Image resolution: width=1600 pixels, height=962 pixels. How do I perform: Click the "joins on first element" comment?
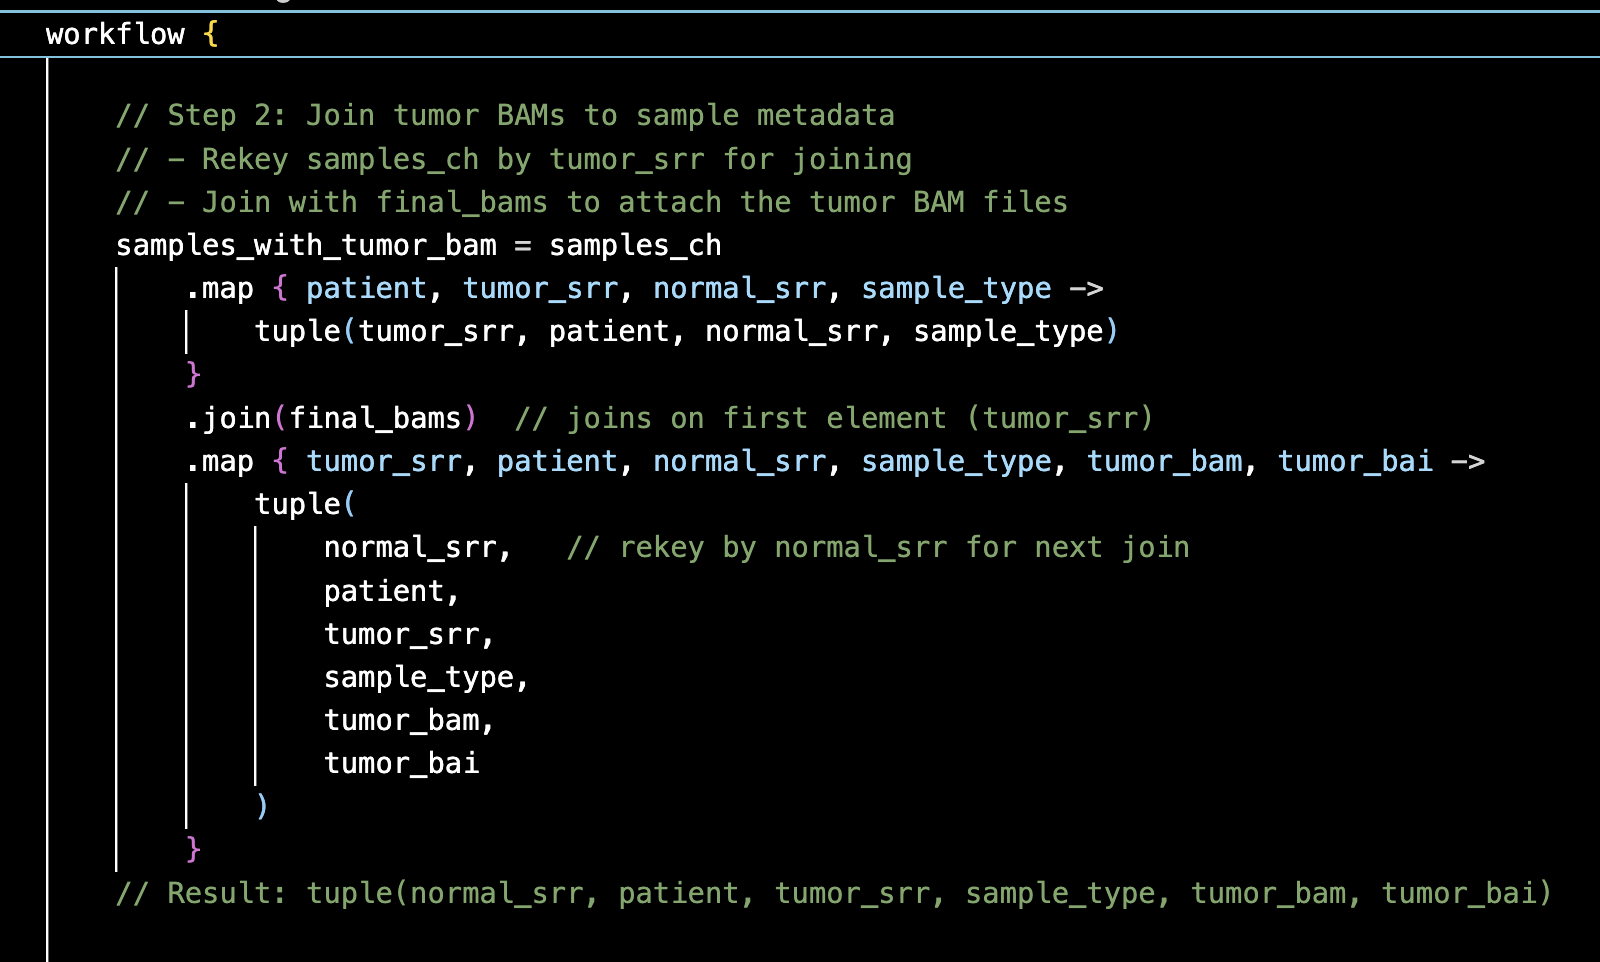tap(834, 418)
